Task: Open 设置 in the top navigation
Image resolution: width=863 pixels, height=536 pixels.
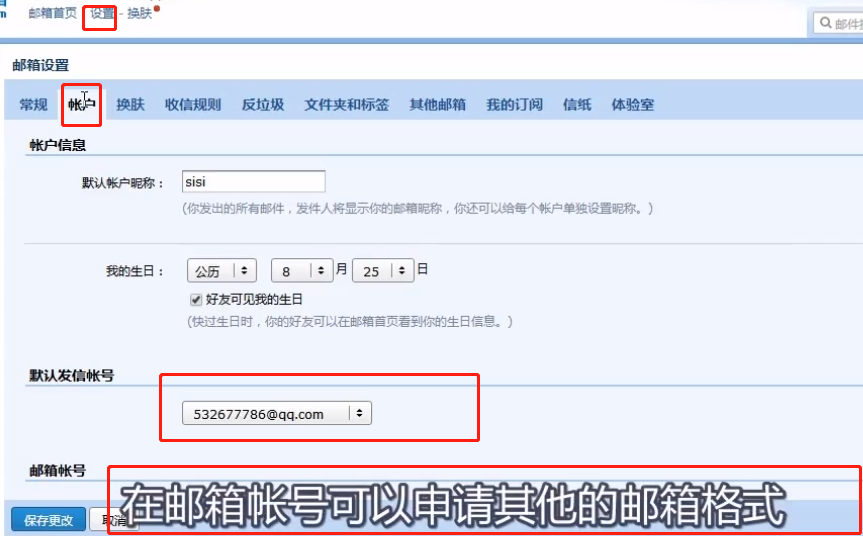Action: 102,13
